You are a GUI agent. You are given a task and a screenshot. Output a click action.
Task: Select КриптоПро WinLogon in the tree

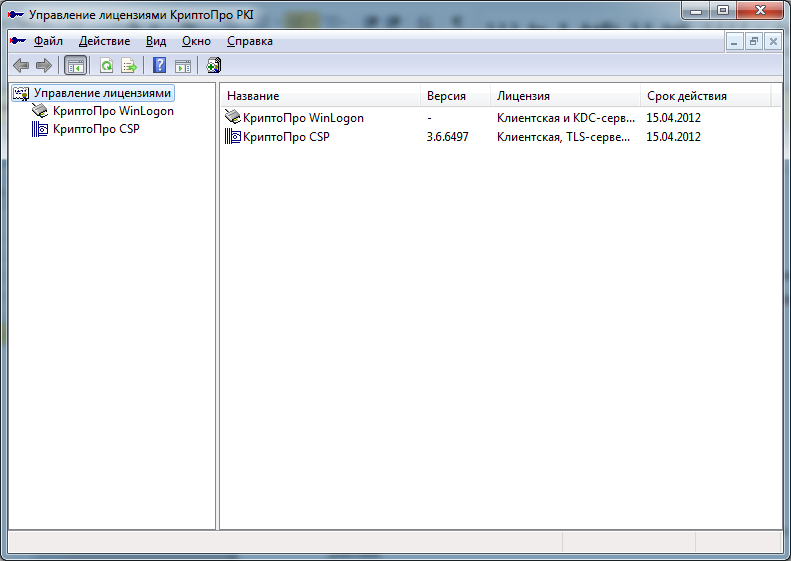click(113, 111)
